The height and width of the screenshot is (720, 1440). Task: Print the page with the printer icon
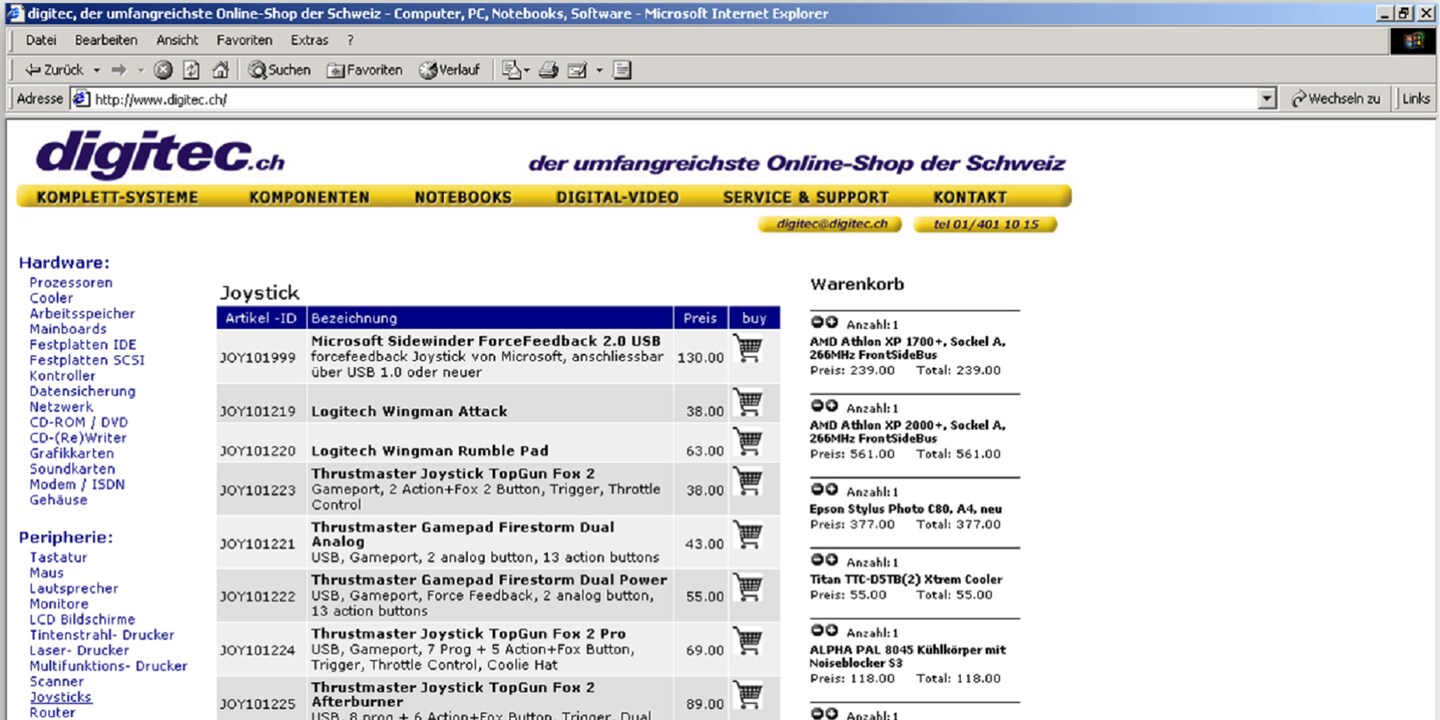pyautogui.click(x=548, y=70)
